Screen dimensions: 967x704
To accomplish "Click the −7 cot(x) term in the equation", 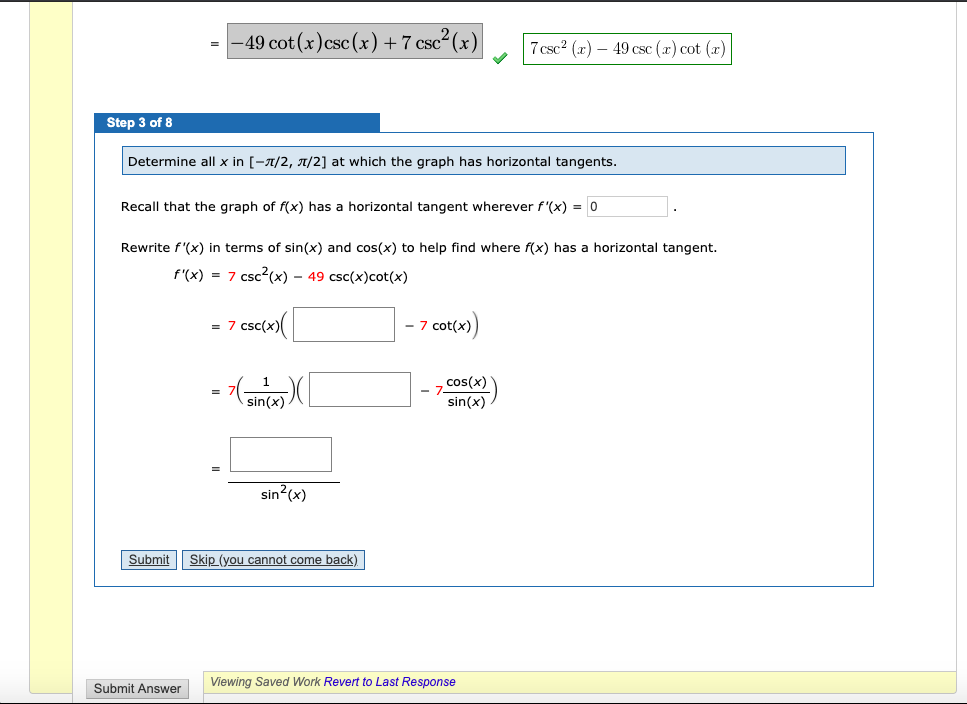I will coord(442,324).
